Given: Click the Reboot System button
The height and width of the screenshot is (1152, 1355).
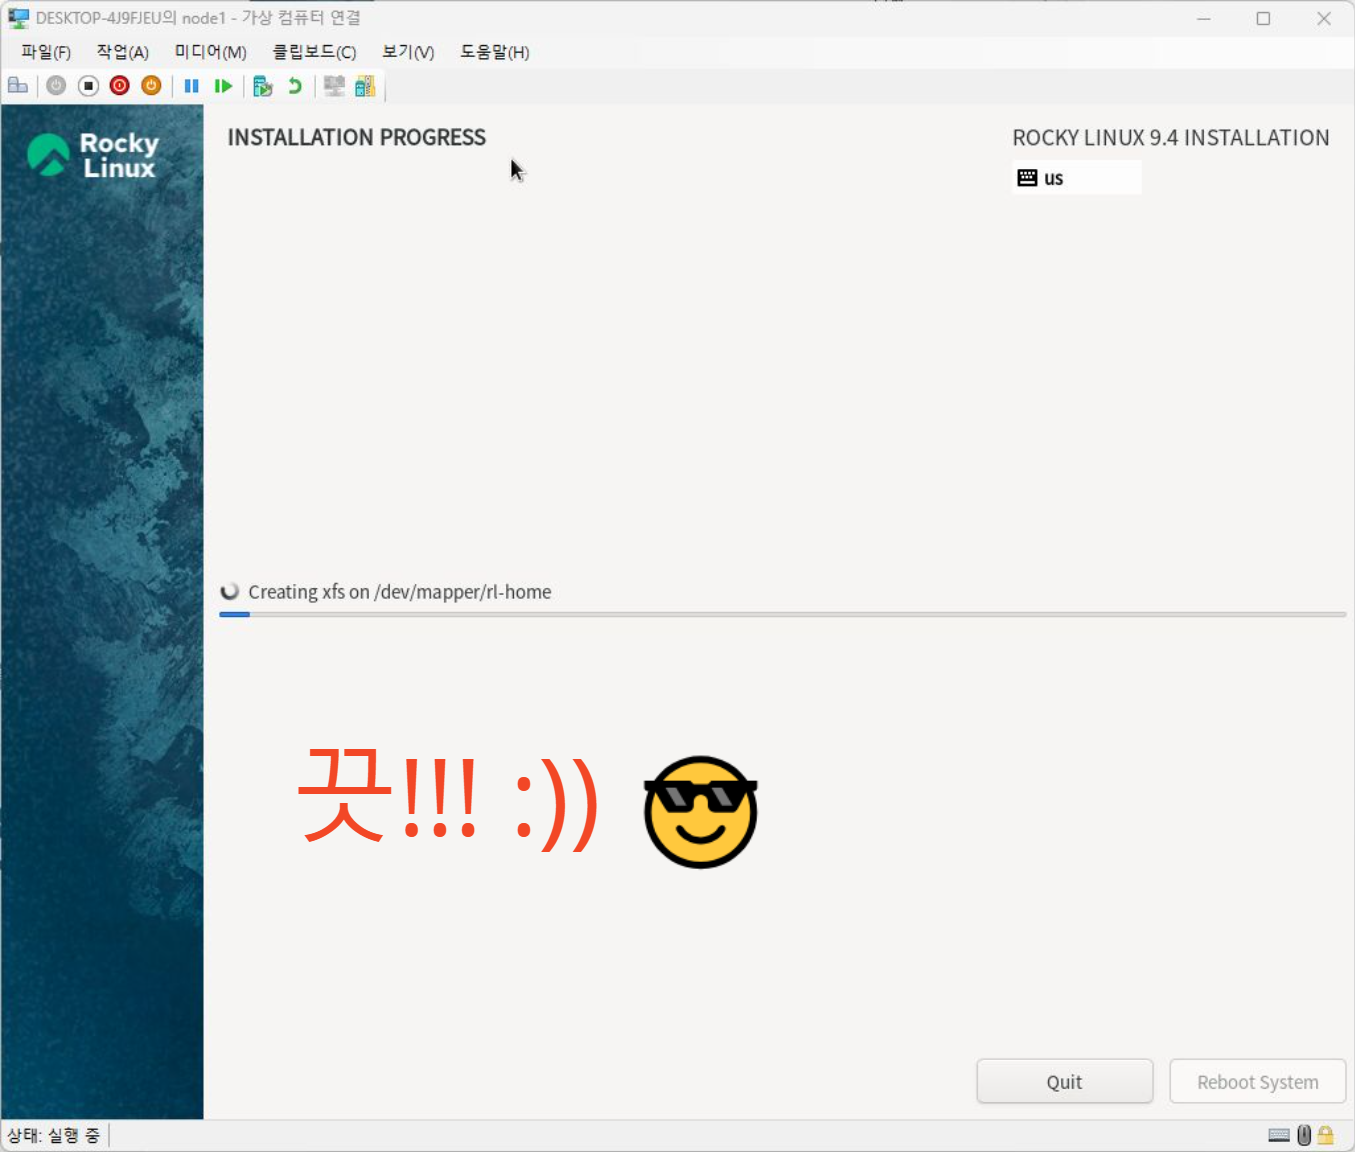Looking at the screenshot, I should (x=1258, y=1082).
